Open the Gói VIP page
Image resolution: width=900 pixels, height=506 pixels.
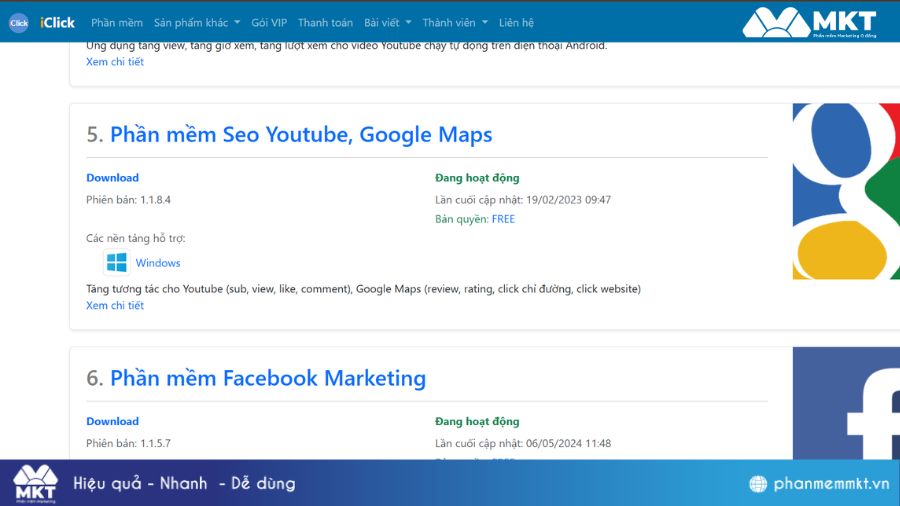(269, 22)
